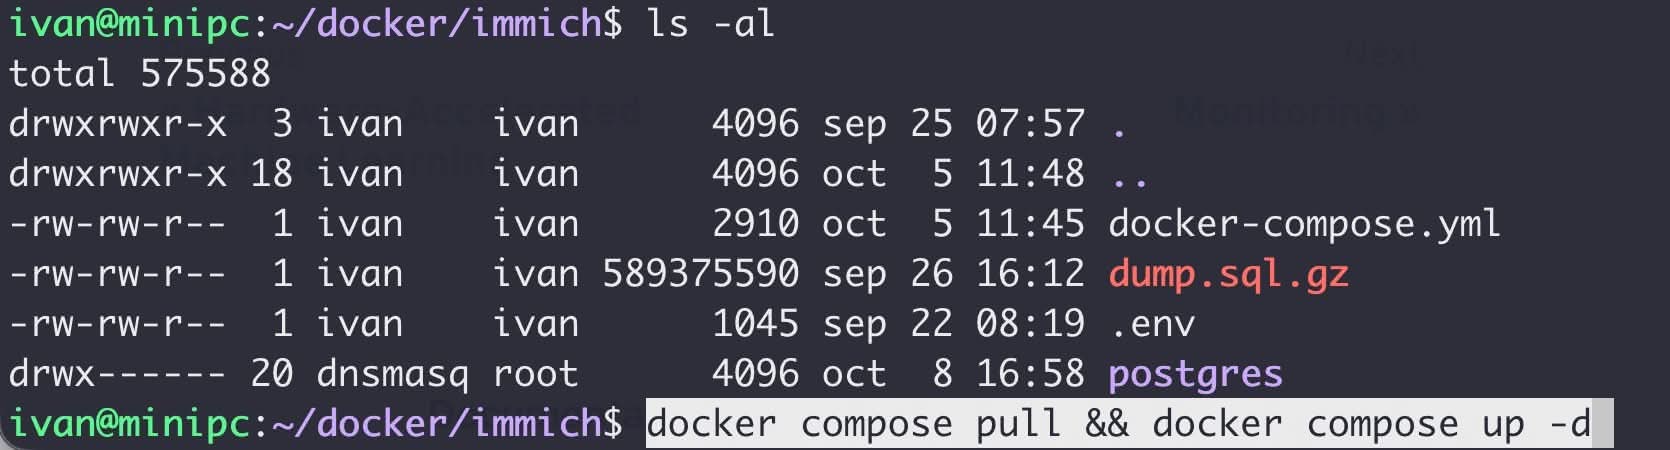Viewport: 1670px width, 450px height.
Task: Click the drwx------ permissions string
Action: 117,374
